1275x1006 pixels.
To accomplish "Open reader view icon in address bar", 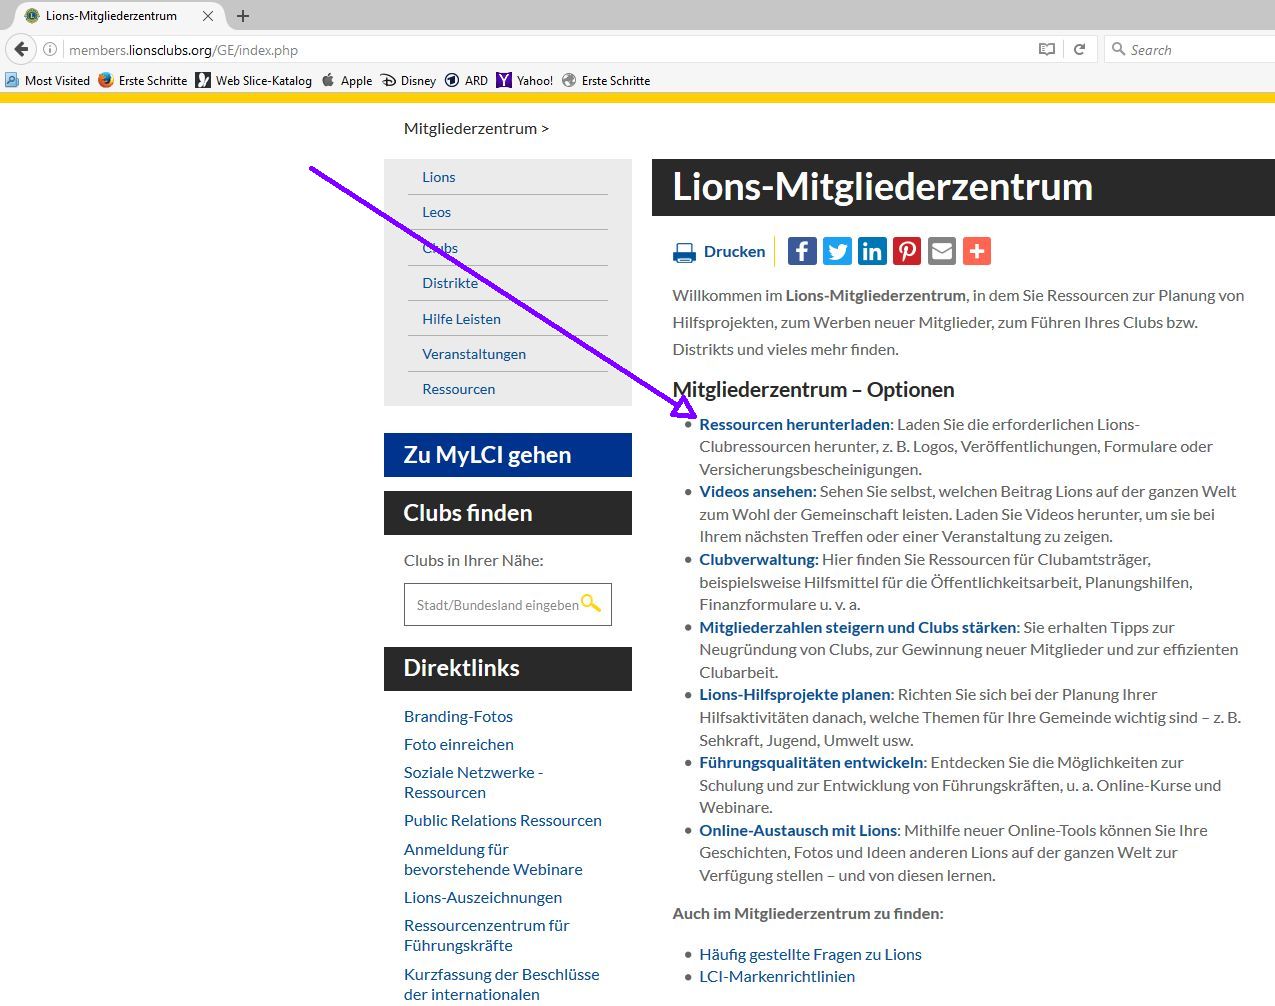I will coord(1047,49).
